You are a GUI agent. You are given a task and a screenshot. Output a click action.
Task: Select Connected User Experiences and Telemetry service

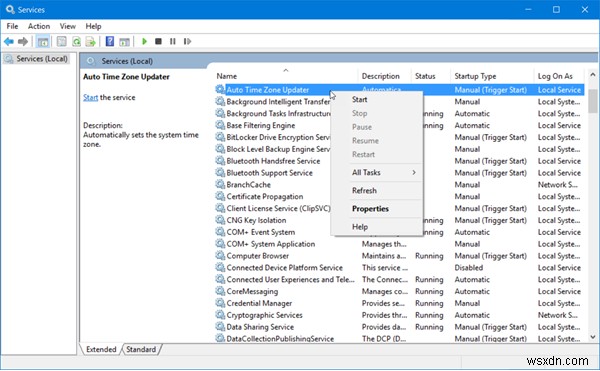click(x=399, y=280)
